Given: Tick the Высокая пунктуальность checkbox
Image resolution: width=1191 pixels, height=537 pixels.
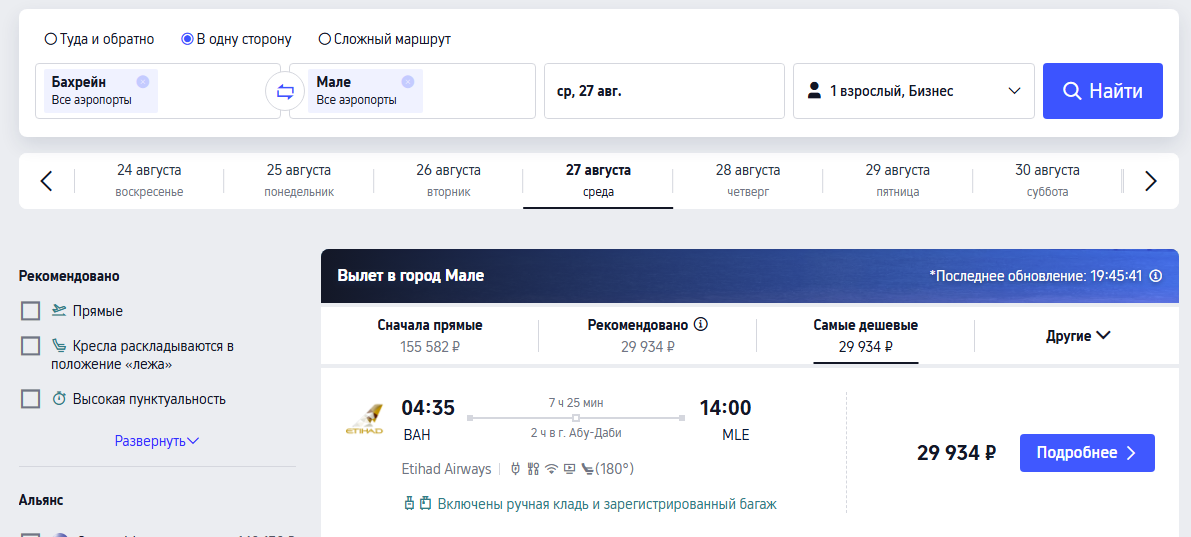Looking at the screenshot, I should click(x=30, y=399).
